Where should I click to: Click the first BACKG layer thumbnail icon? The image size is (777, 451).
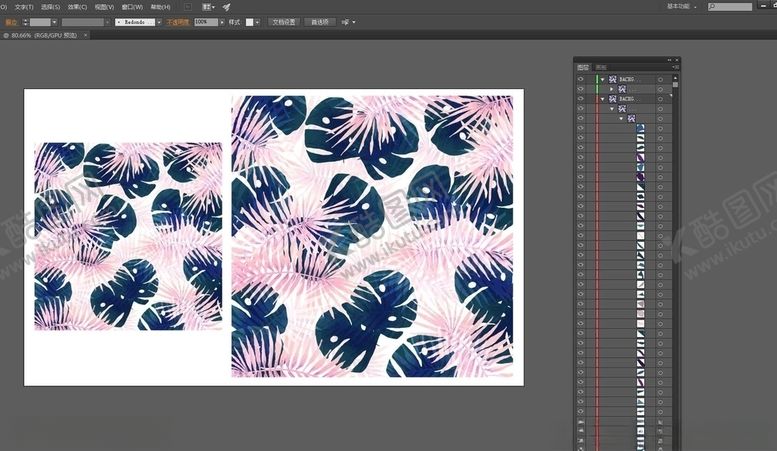coord(612,79)
